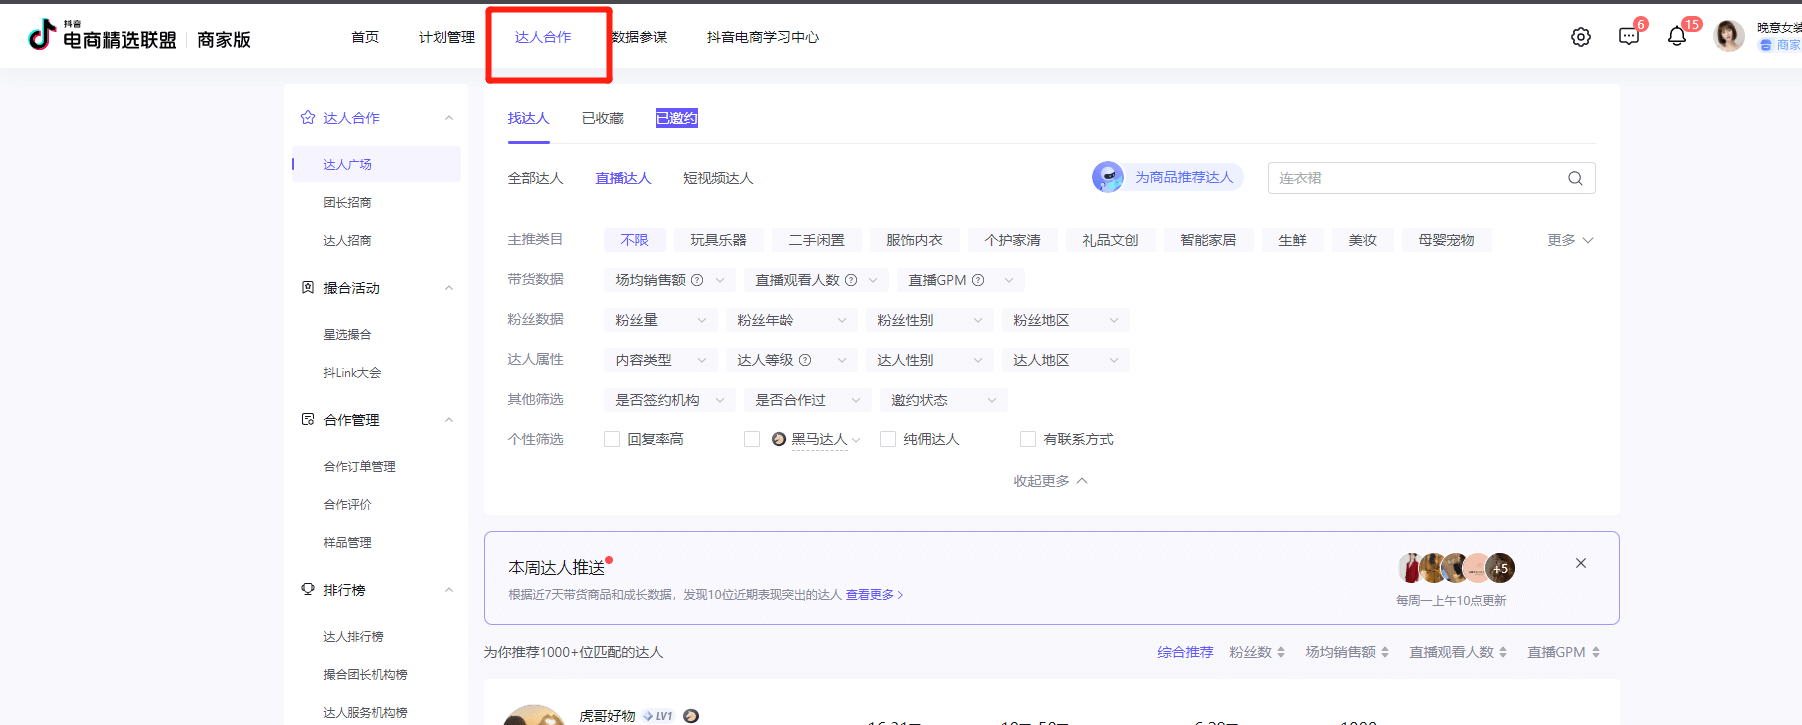Open the 邀约状态 dropdown
This screenshot has height=725, width=1802.
tap(944, 400)
